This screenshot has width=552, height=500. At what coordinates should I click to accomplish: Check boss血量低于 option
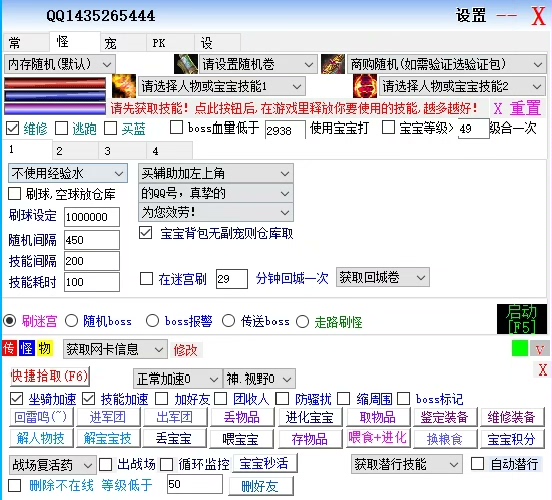pos(176,127)
